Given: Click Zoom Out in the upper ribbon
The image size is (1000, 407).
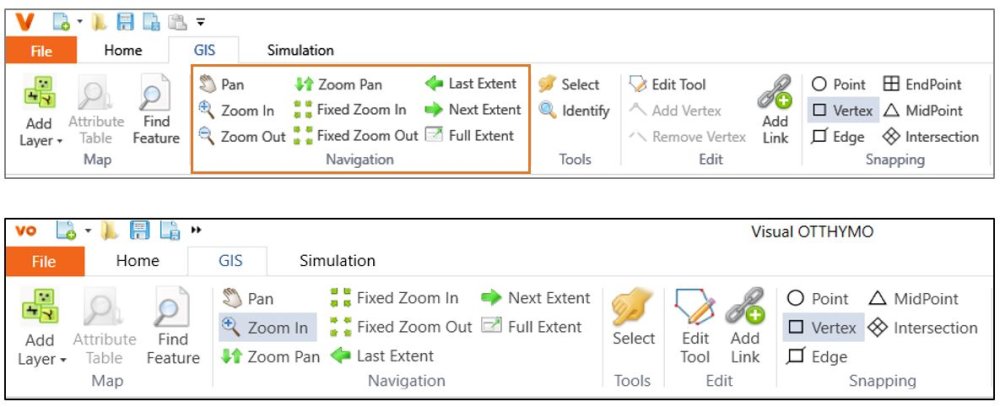Looking at the screenshot, I should click(x=242, y=136).
